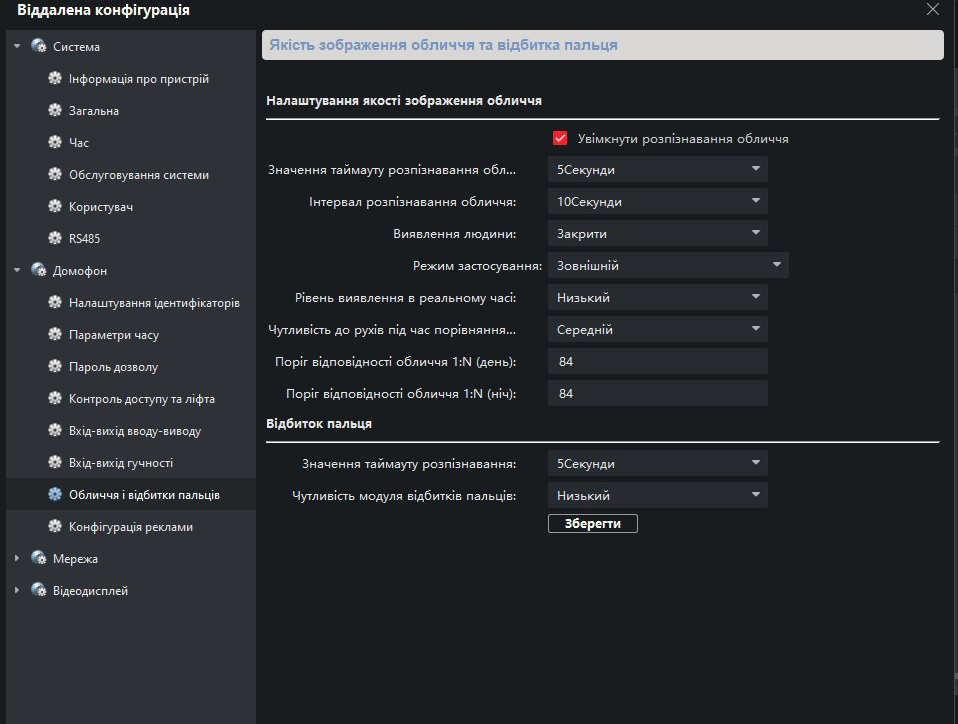
Task: Open Чутливість модуля відбитків пальців dropdown
Action: click(x=657, y=496)
